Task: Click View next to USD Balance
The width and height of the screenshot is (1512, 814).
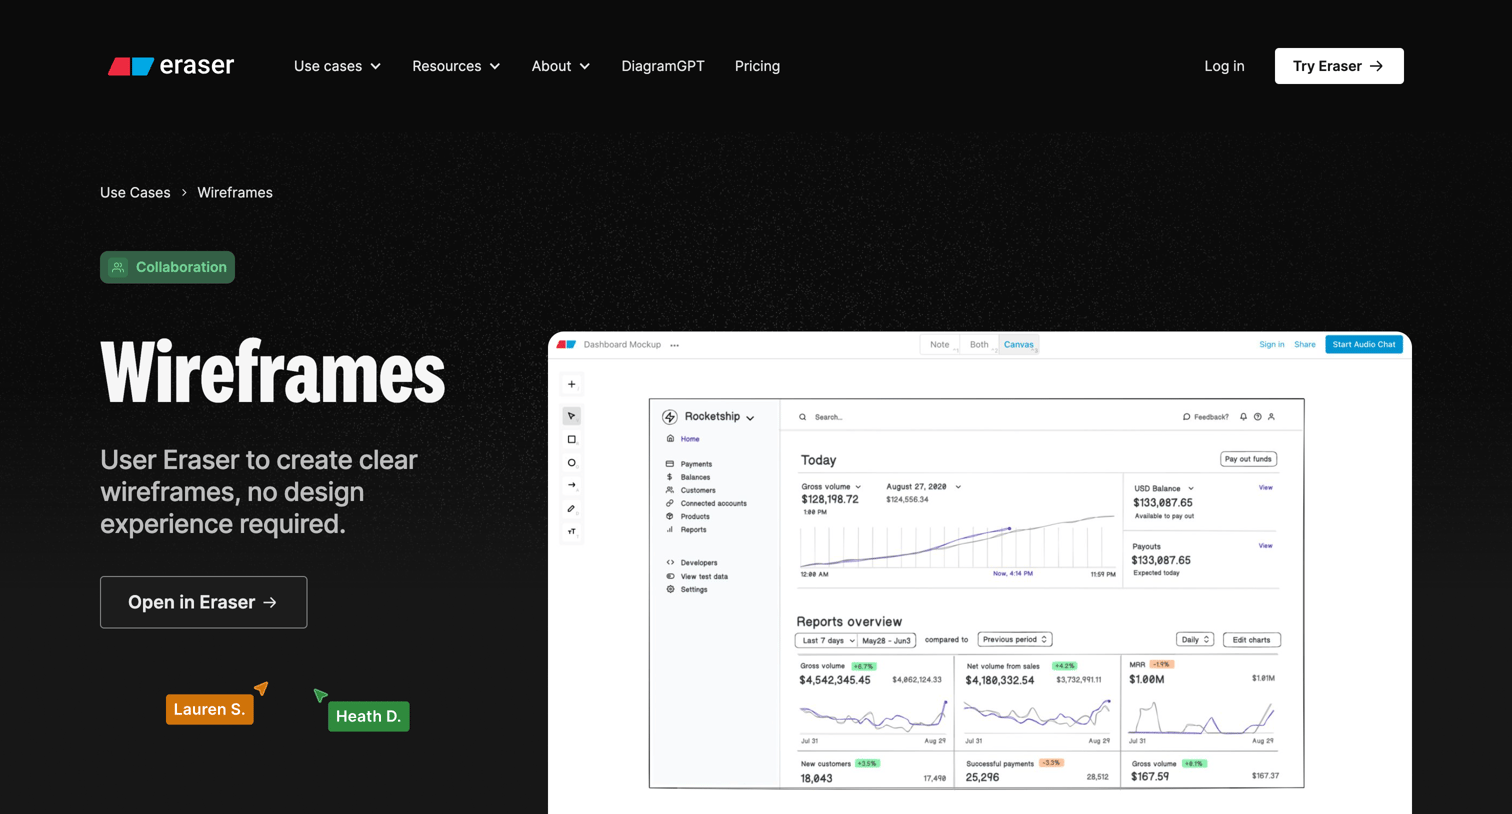Action: (x=1265, y=488)
